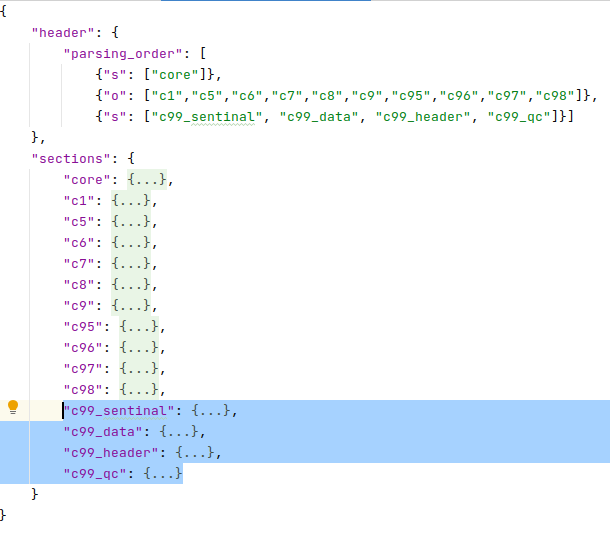The image size is (610, 550).
Task: Click the "c98" key under sections
Action: pos(83,390)
